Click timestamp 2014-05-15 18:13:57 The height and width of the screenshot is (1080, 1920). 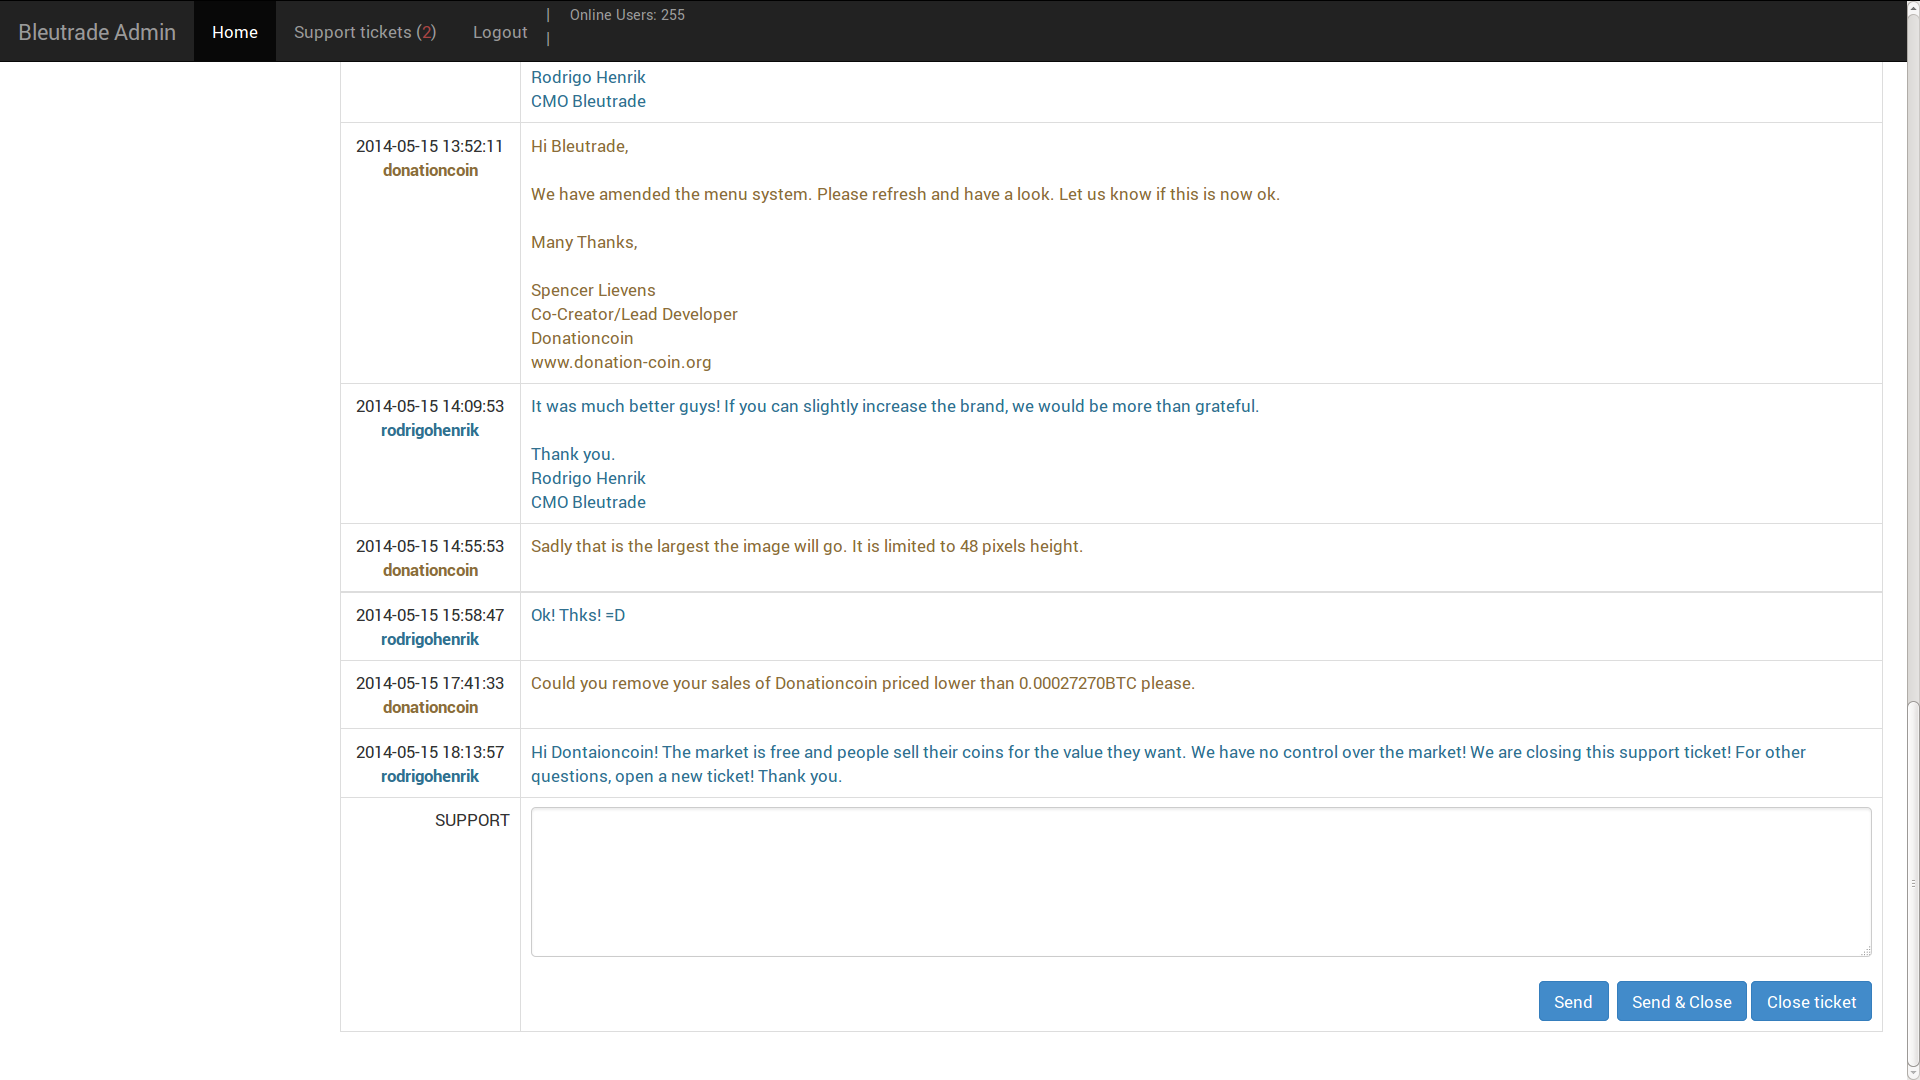(430, 752)
